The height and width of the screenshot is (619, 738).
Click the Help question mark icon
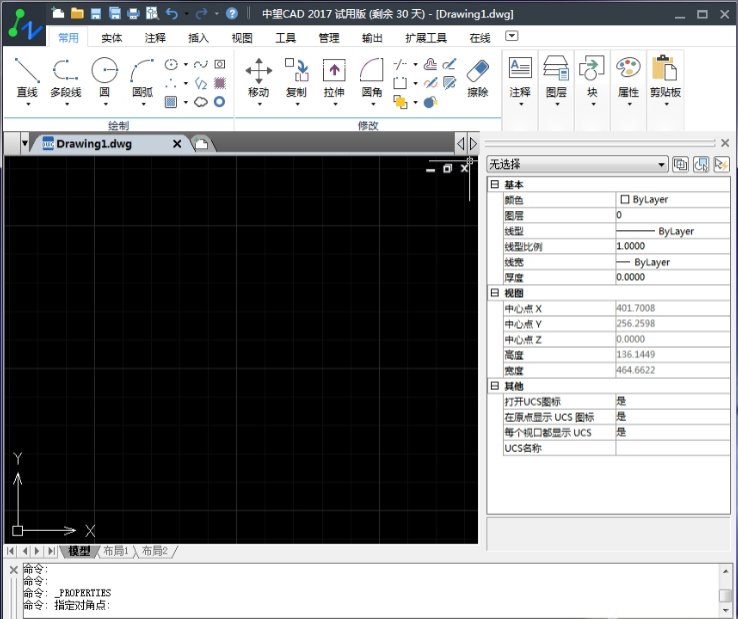(232, 14)
